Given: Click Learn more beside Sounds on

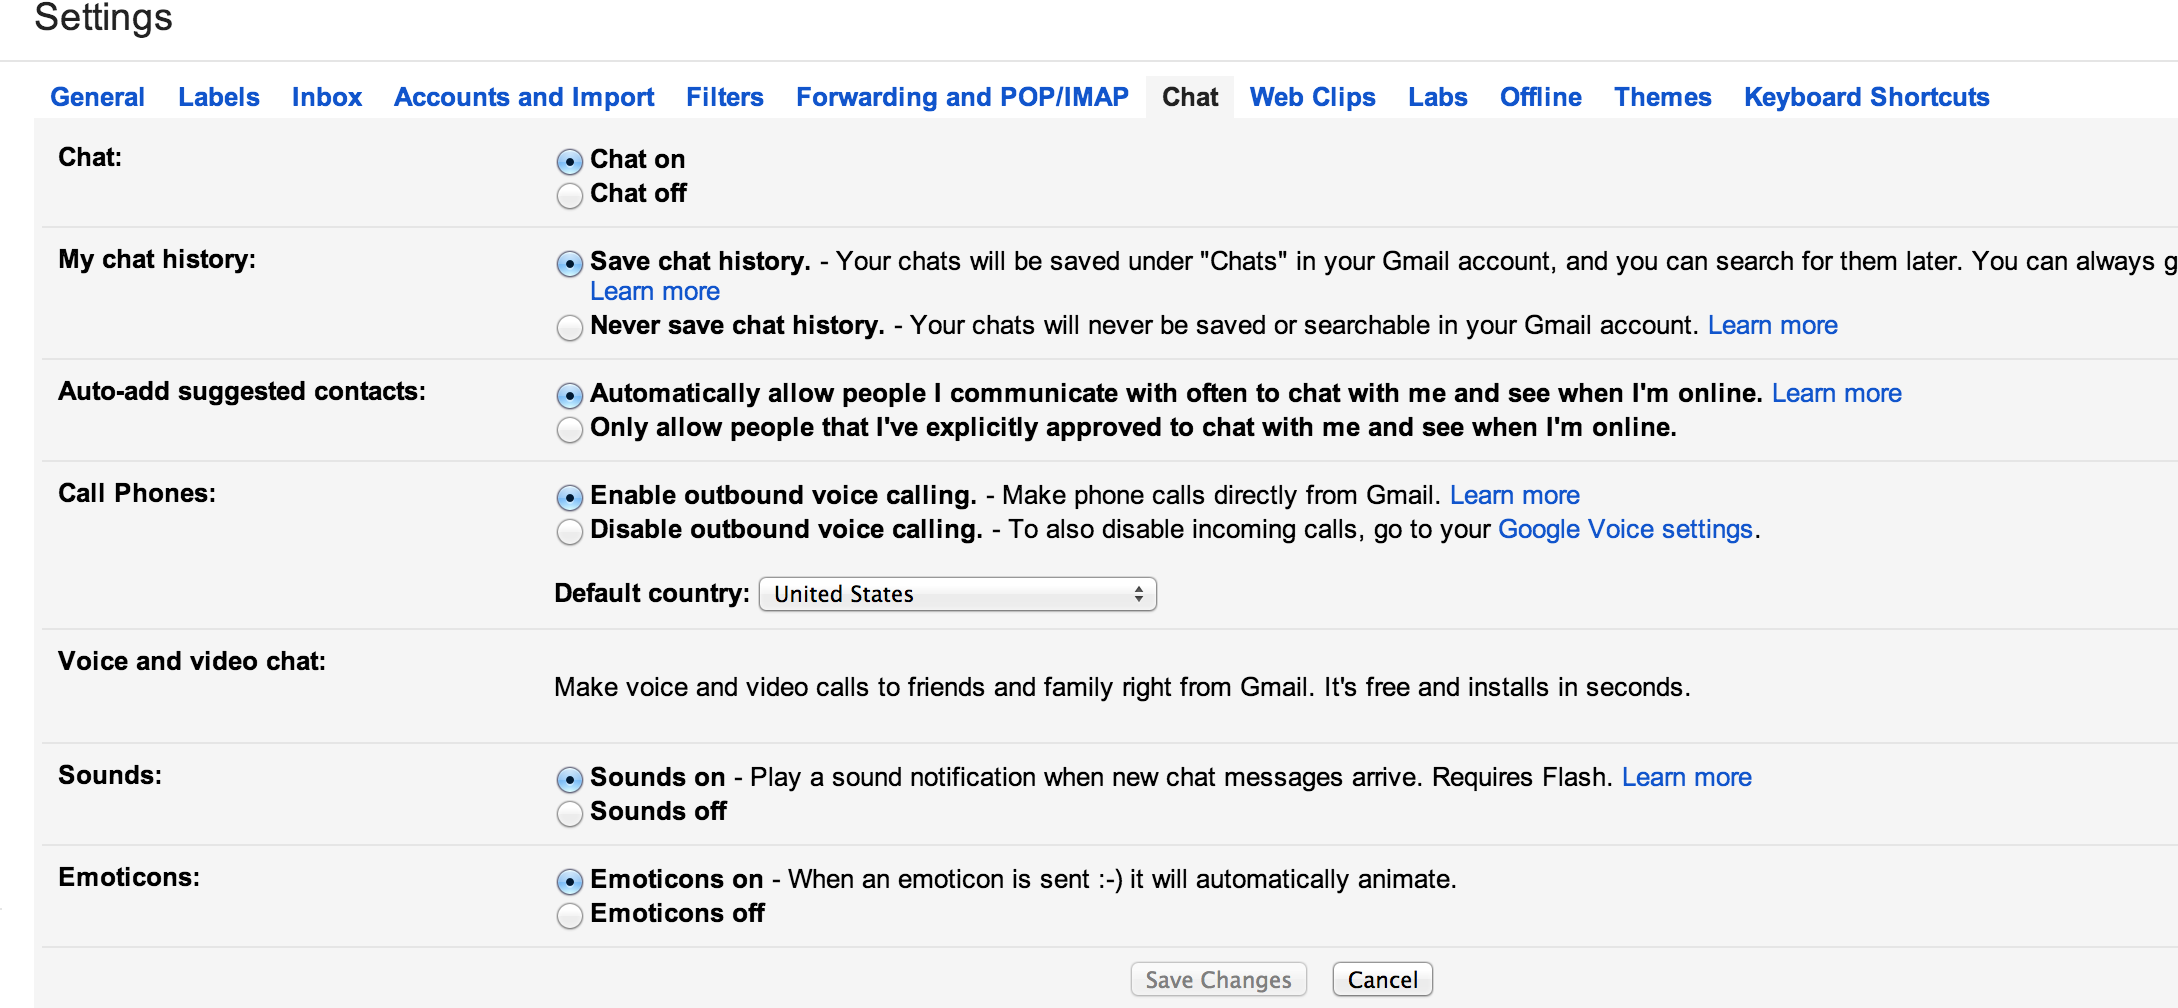Looking at the screenshot, I should point(1686,777).
